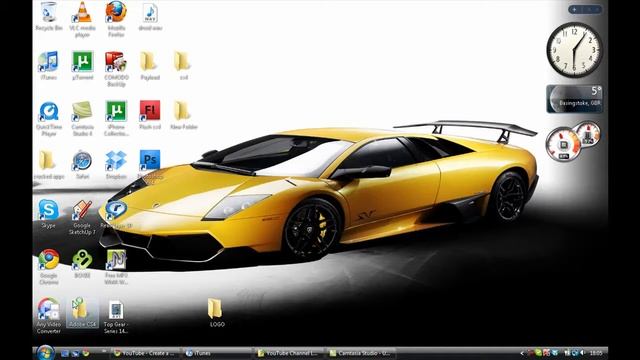Click the volume speaker tray icon
The image size is (640, 360).
(x=582, y=353)
